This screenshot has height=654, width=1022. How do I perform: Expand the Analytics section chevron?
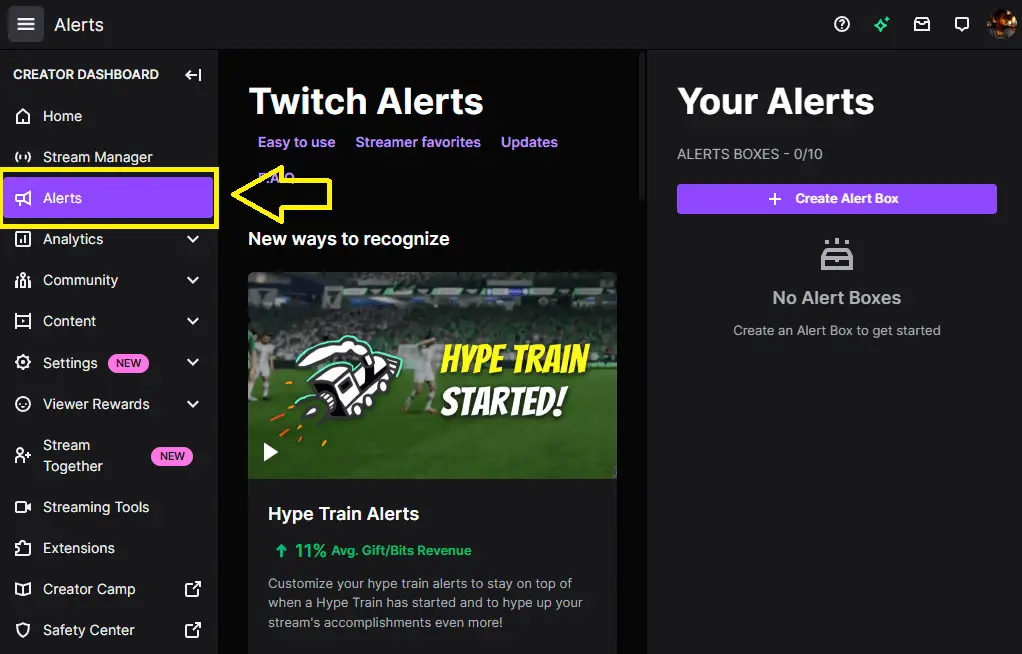click(193, 239)
